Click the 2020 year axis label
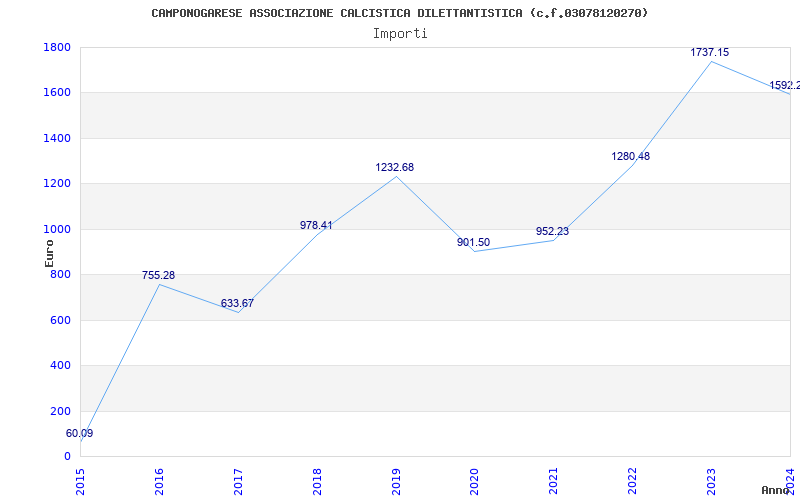 [x=474, y=482]
